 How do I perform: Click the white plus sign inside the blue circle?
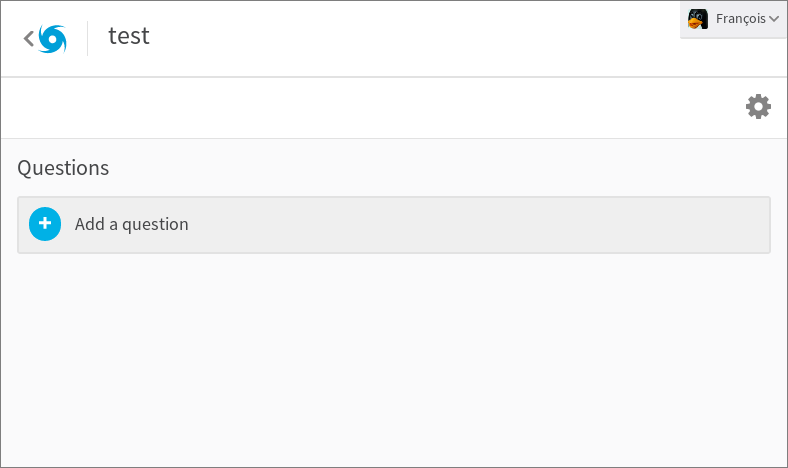45,223
